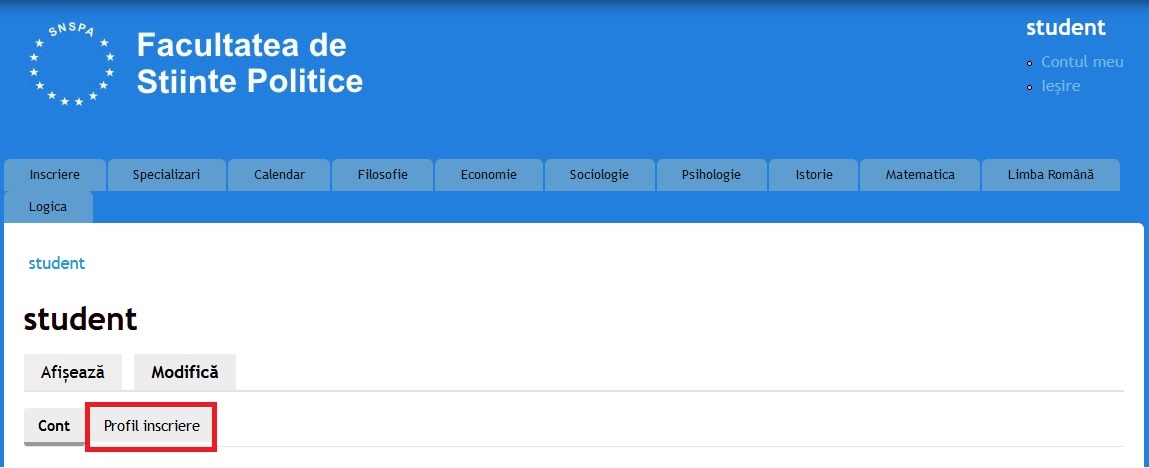The height and width of the screenshot is (468, 1149).
Task: Click the student heading in the top-right block
Action: point(1065,28)
